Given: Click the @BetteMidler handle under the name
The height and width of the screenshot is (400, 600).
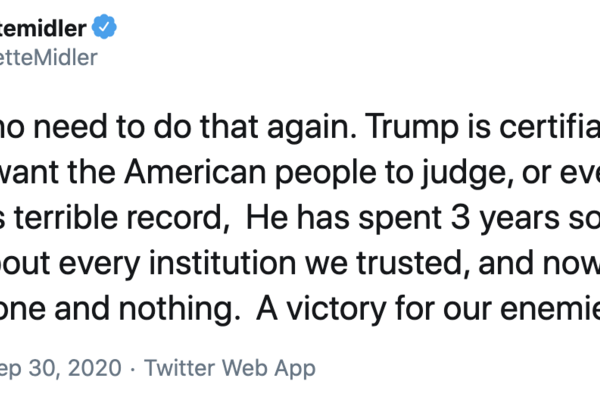Looking at the screenshot, I should pyautogui.click(x=49, y=57).
